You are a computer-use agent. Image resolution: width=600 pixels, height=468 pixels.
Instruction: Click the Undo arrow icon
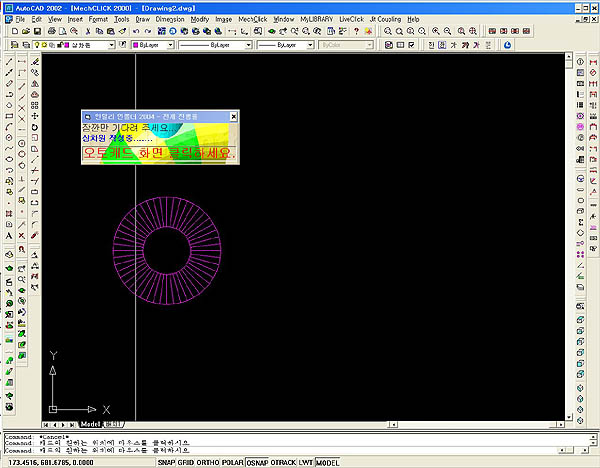136,31
